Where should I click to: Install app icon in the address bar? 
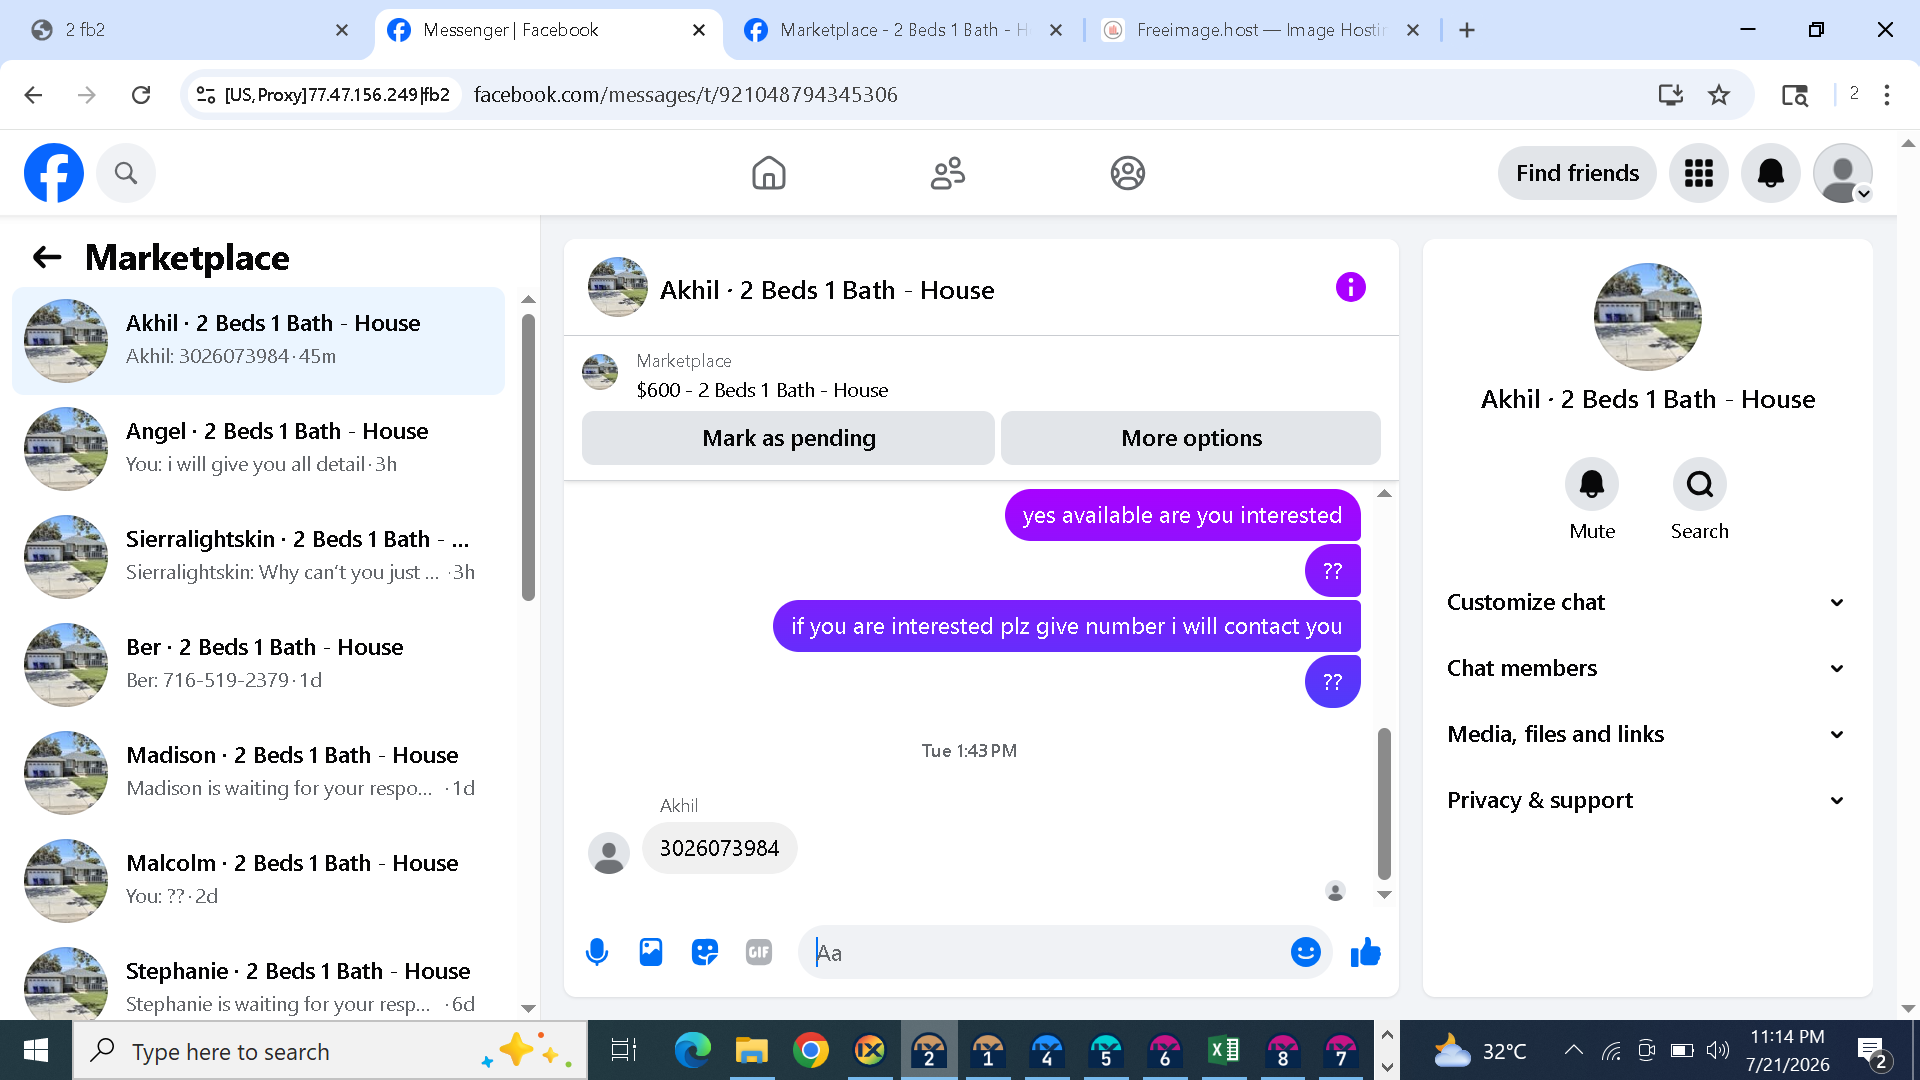point(1670,95)
